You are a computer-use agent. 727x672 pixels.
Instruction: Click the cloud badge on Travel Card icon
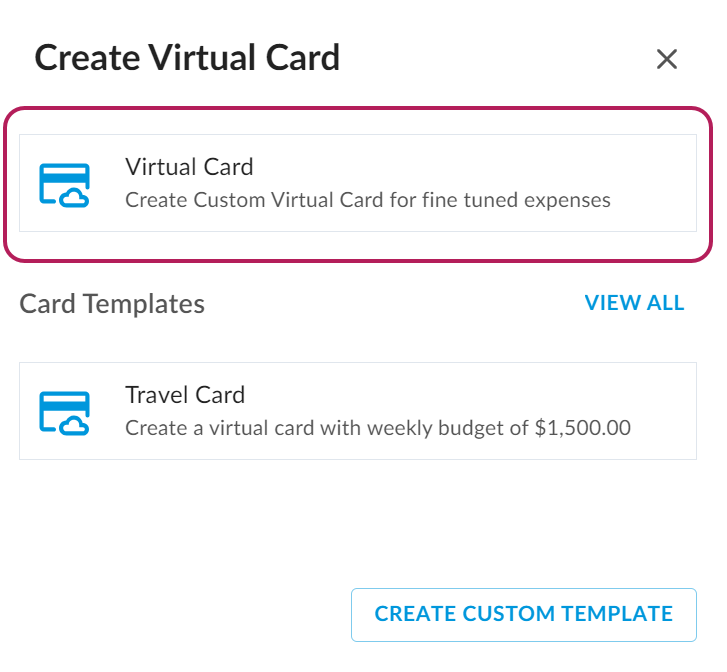click(x=75, y=427)
